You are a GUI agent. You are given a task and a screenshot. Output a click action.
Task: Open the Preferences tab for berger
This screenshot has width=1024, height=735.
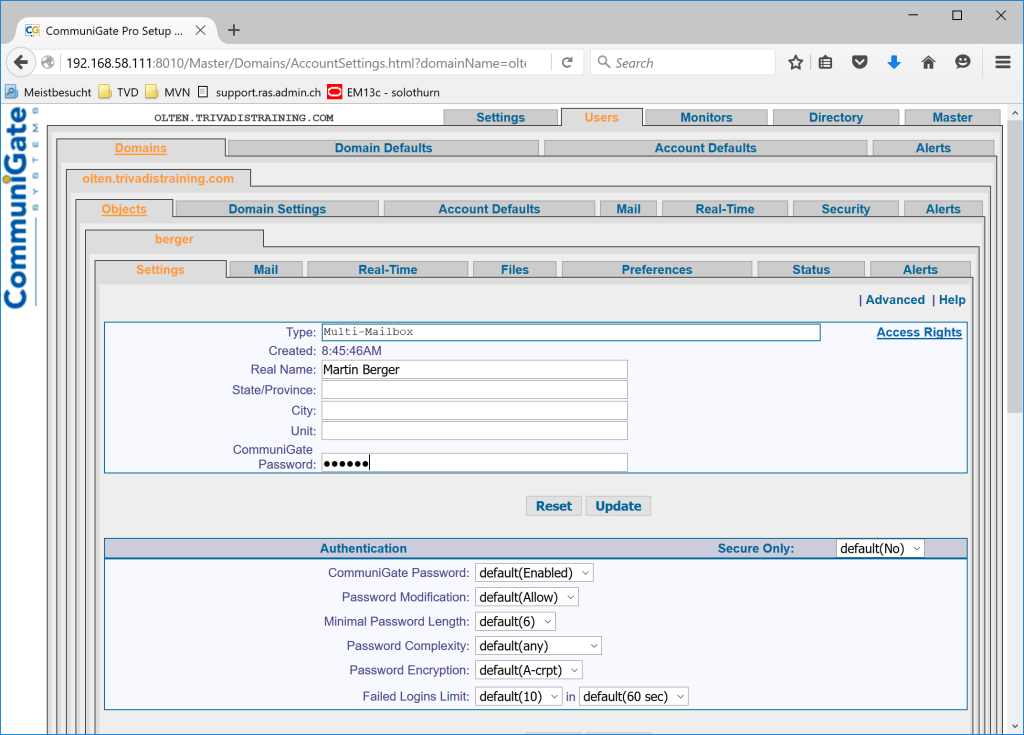[x=656, y=270]
